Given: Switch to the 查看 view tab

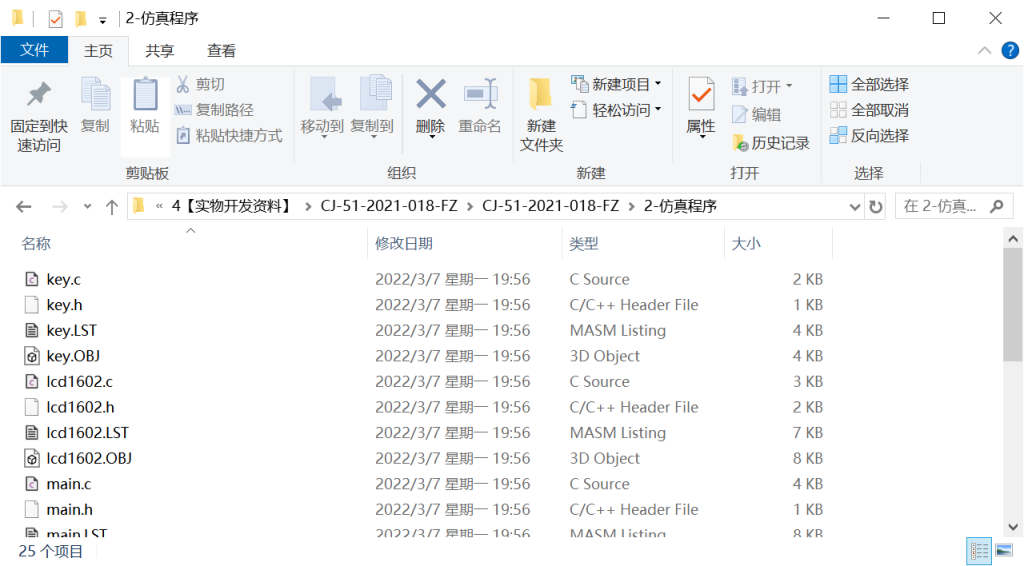Looking at the screenshot, I should tap(221, 51).
